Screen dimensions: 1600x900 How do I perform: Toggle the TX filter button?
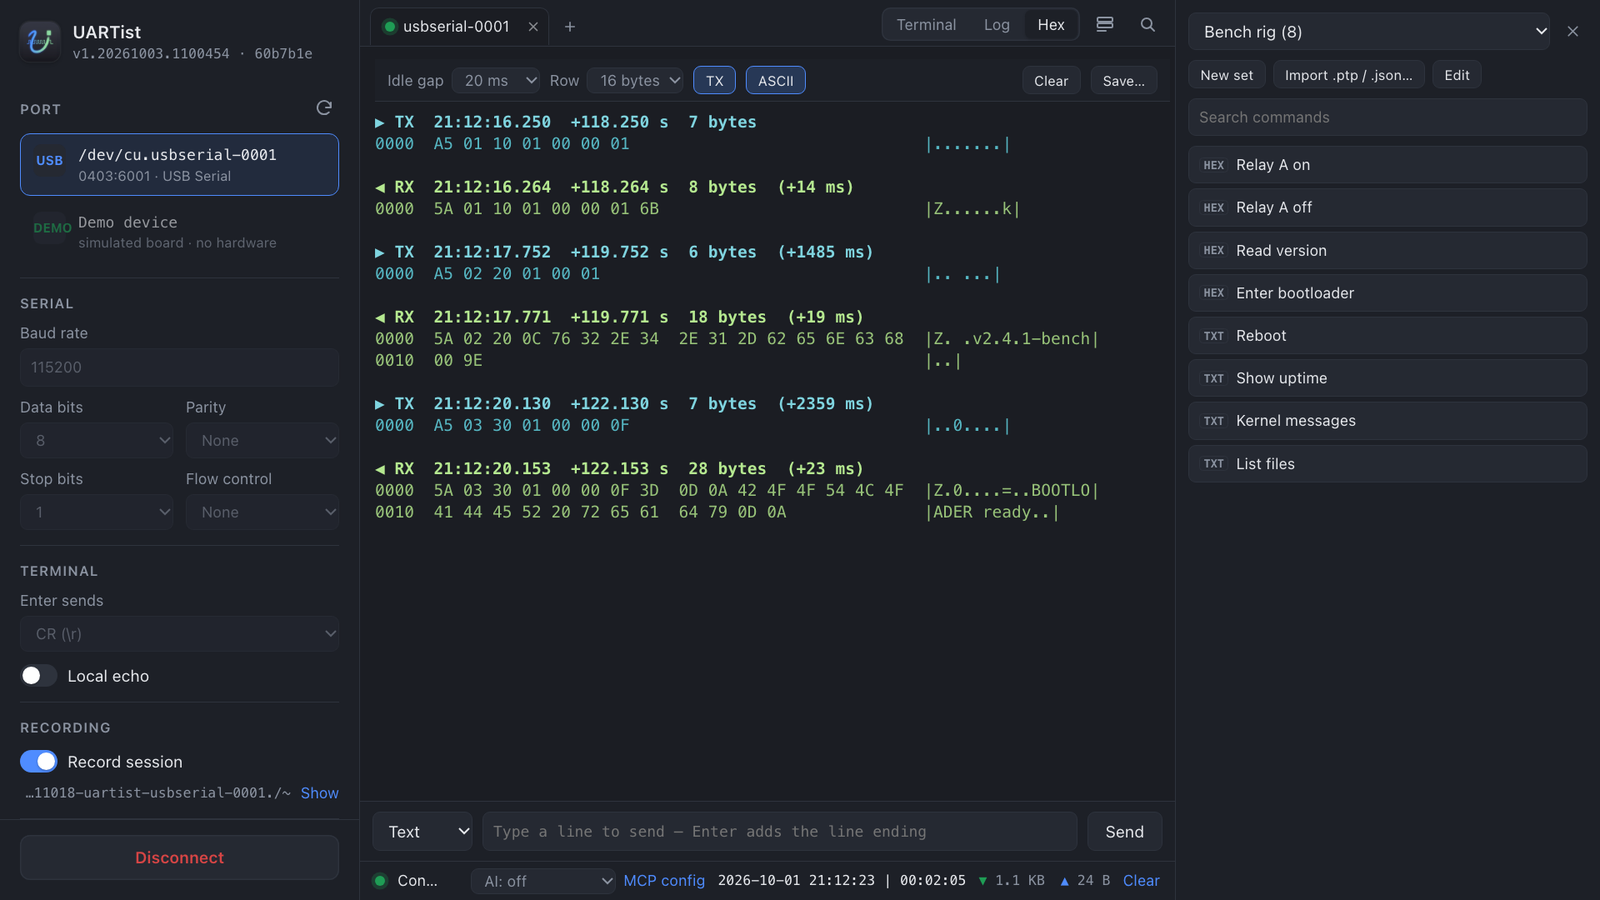715,81
